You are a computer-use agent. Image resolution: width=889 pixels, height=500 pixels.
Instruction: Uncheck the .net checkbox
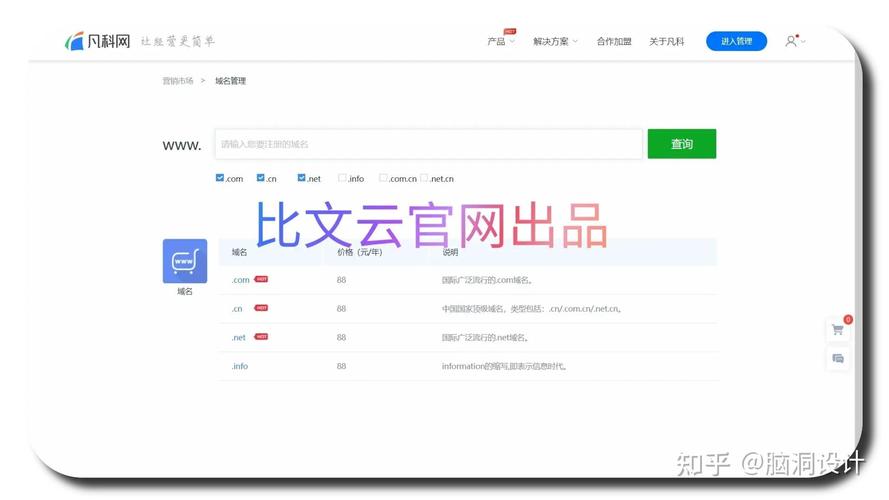point(301,177)
